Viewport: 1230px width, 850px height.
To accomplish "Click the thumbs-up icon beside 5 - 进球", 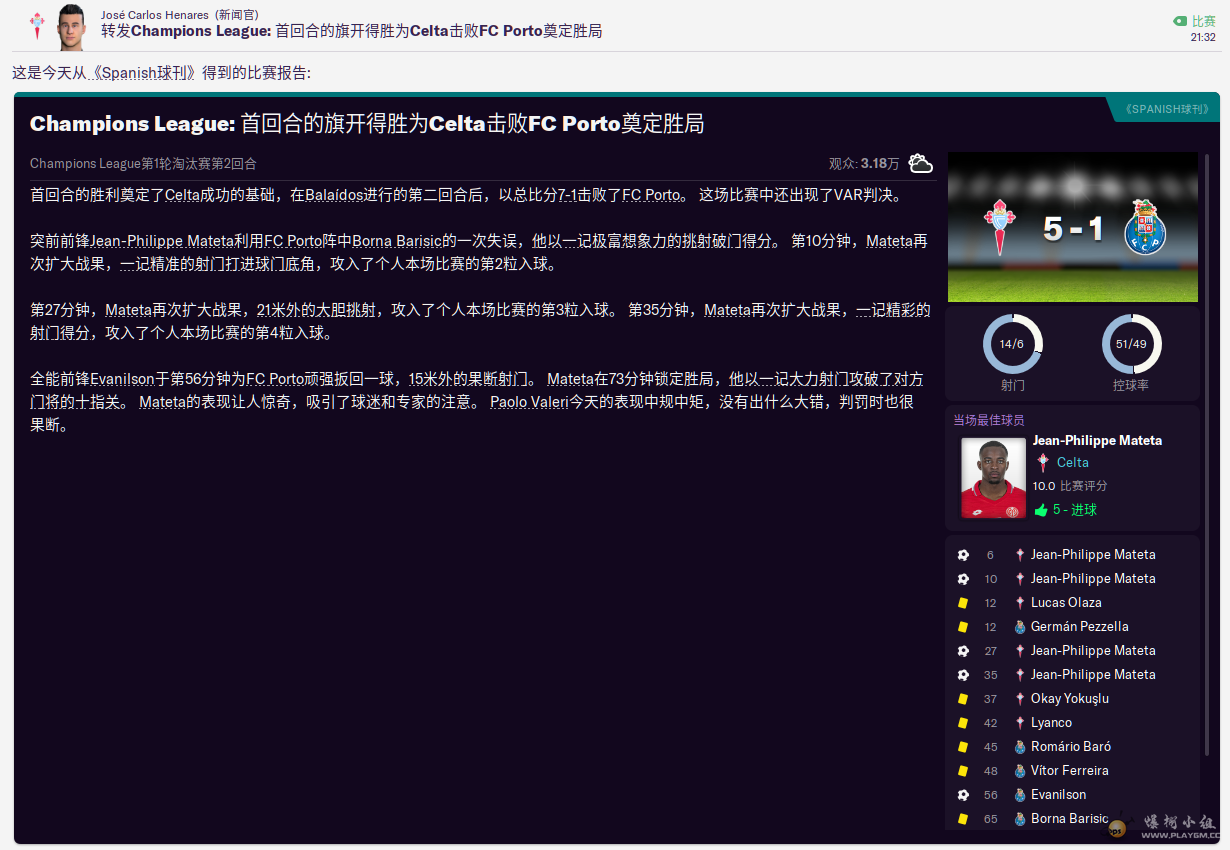I will (x=1041, y=510).
